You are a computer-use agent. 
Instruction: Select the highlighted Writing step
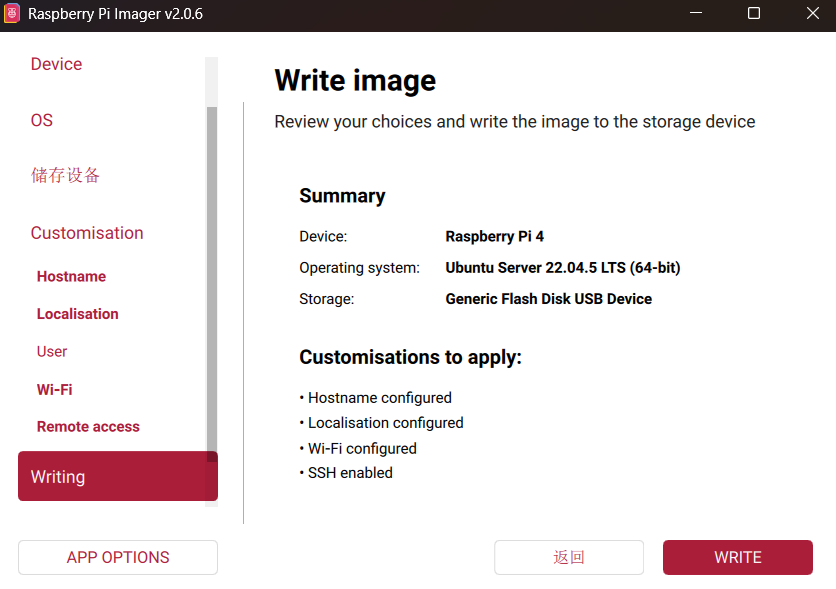pyautogui.click(x=117, y=477)
